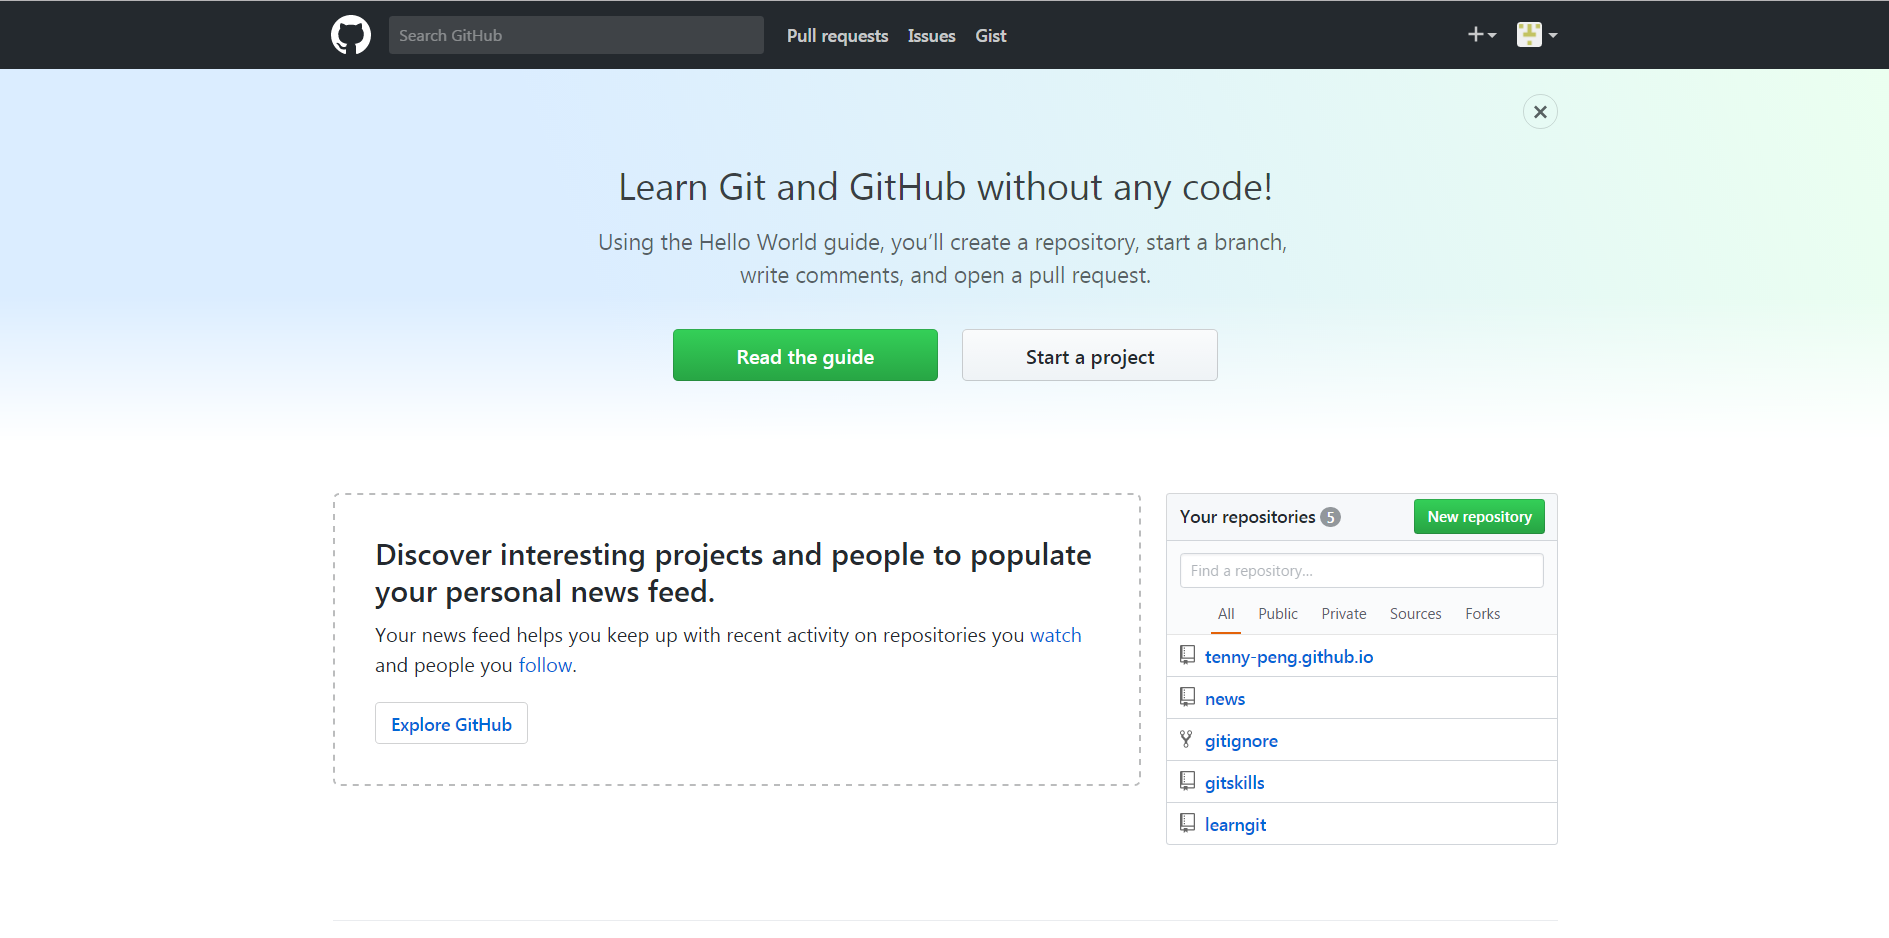Select the All repositories tab
Viewport: 1889px width, 938px height.
click(x=1226, y=614)
